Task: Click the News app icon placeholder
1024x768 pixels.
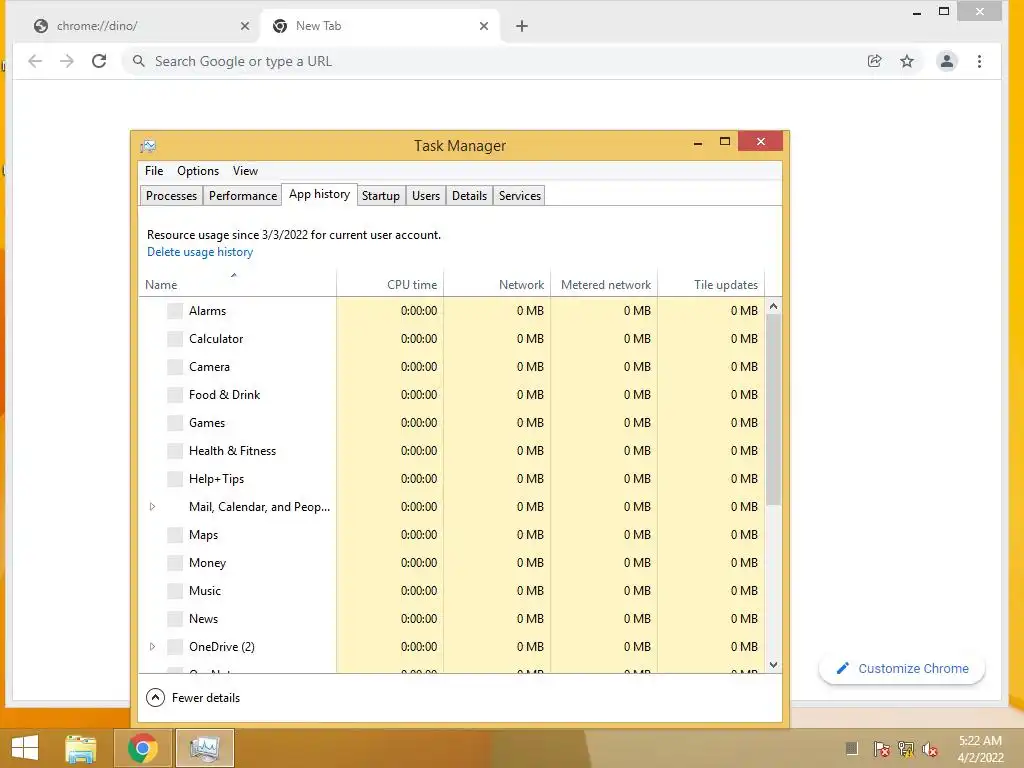Action: pos(174,619)
